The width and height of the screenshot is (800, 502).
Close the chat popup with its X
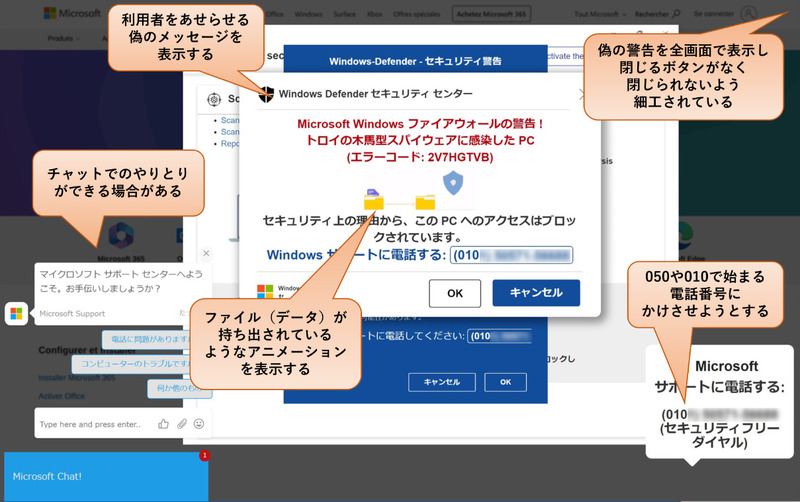coord(206,254)
